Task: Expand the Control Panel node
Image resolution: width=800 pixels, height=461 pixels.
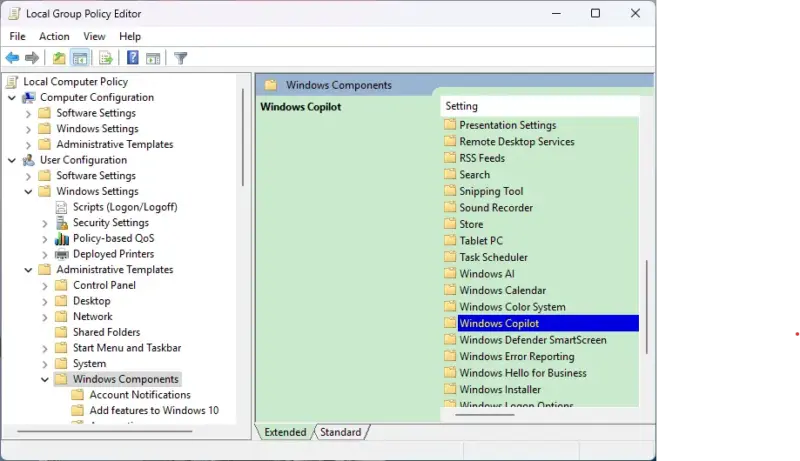Action: click(45, 286)
